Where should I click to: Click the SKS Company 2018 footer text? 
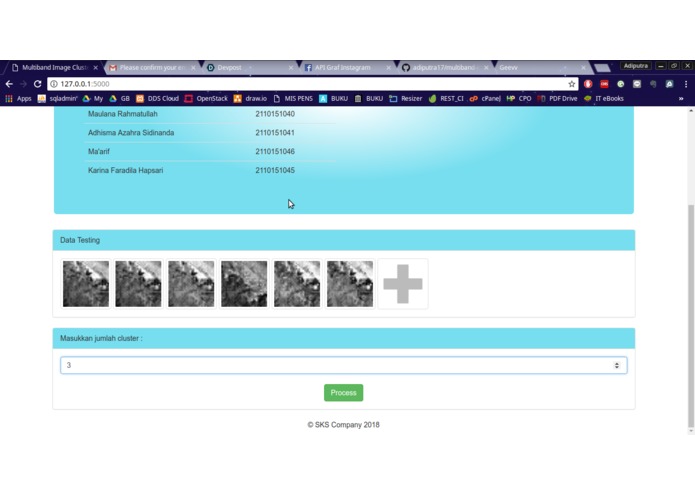tap(344, 424)
